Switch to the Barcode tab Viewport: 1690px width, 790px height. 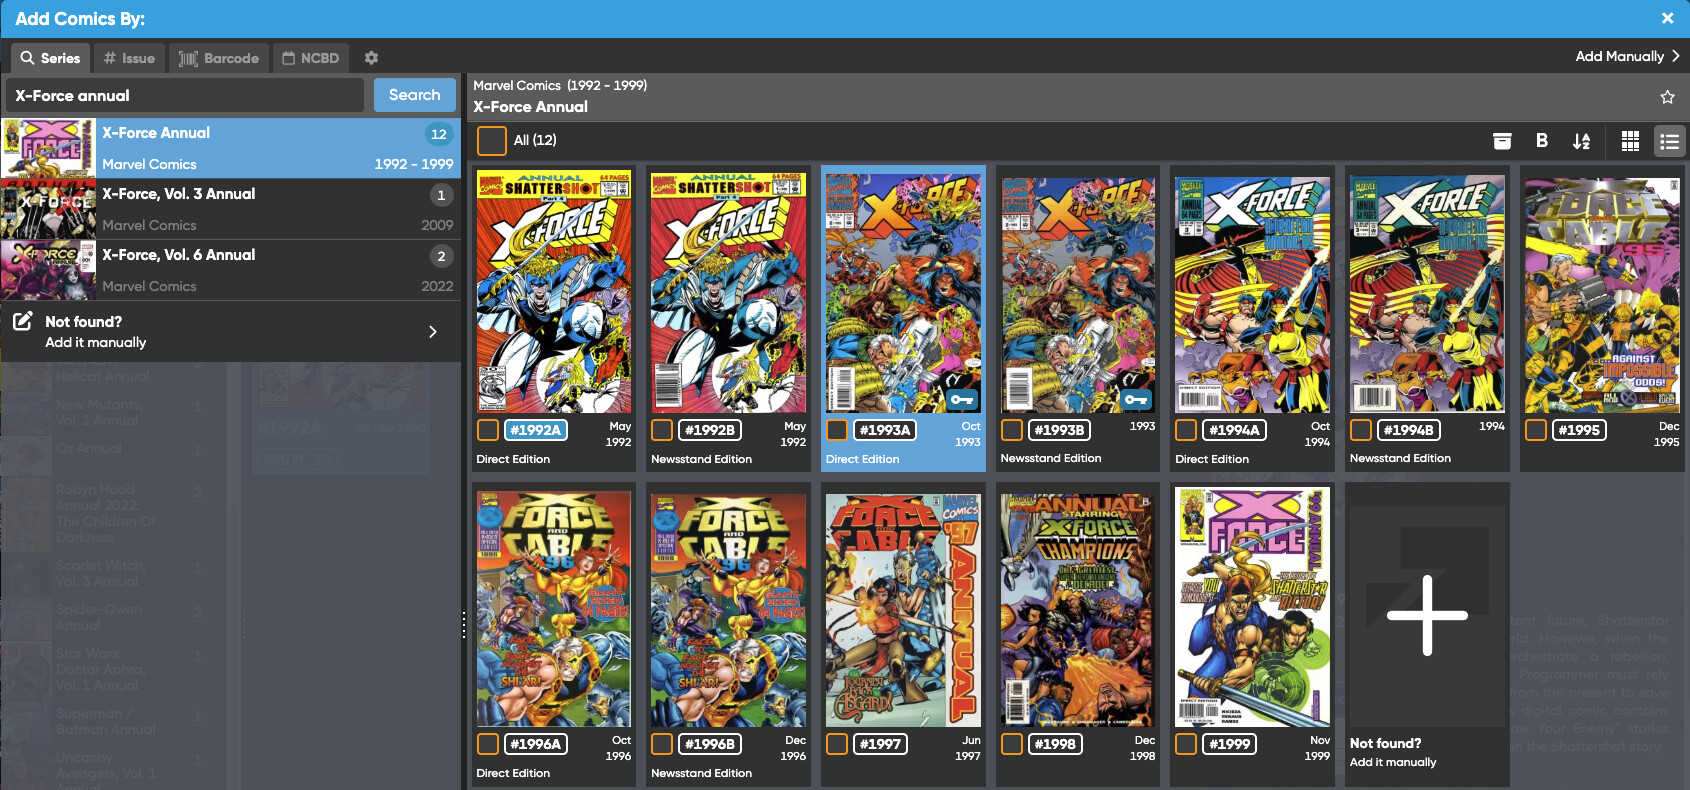(x=219, y=58)
